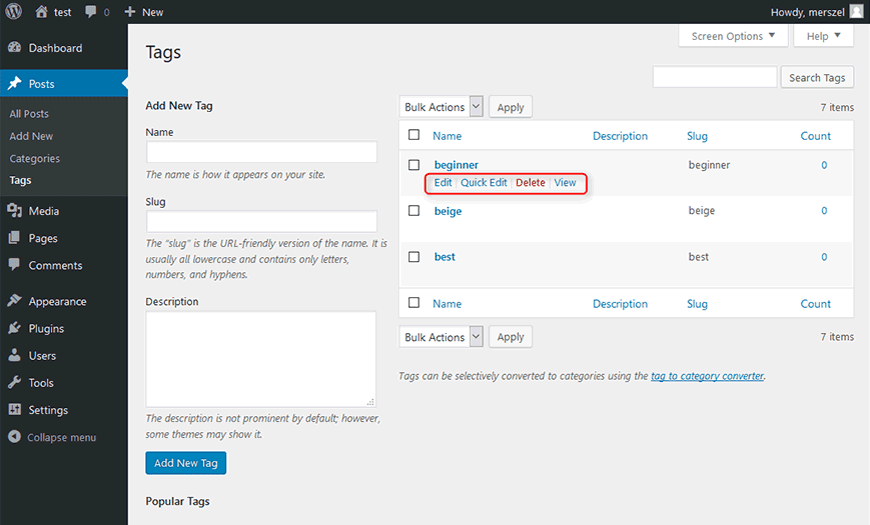Sort by Description in the table header
Image resolution: width=870 pixels, height=525 pixels.
click(x=620, y=136)
